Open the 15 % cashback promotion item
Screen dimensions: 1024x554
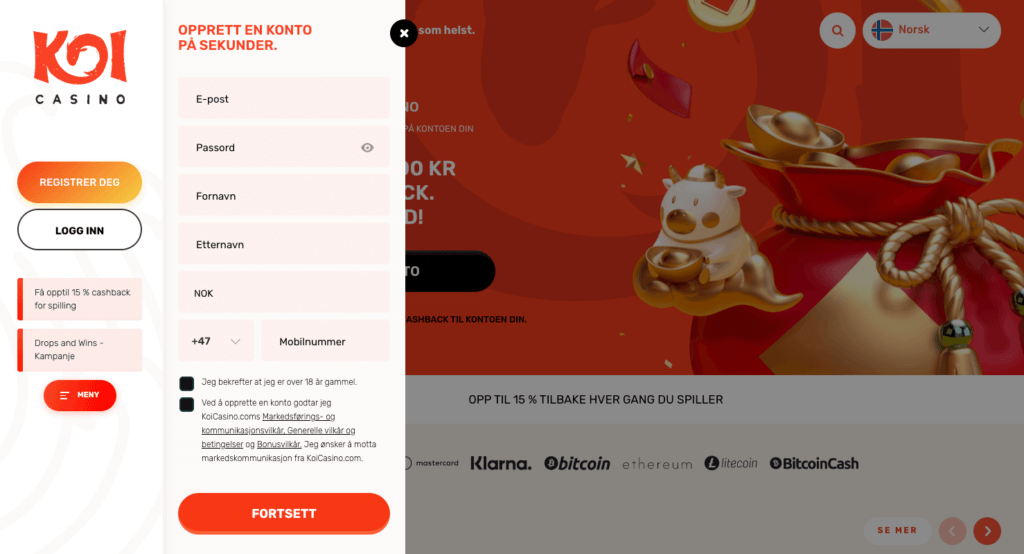80,299
